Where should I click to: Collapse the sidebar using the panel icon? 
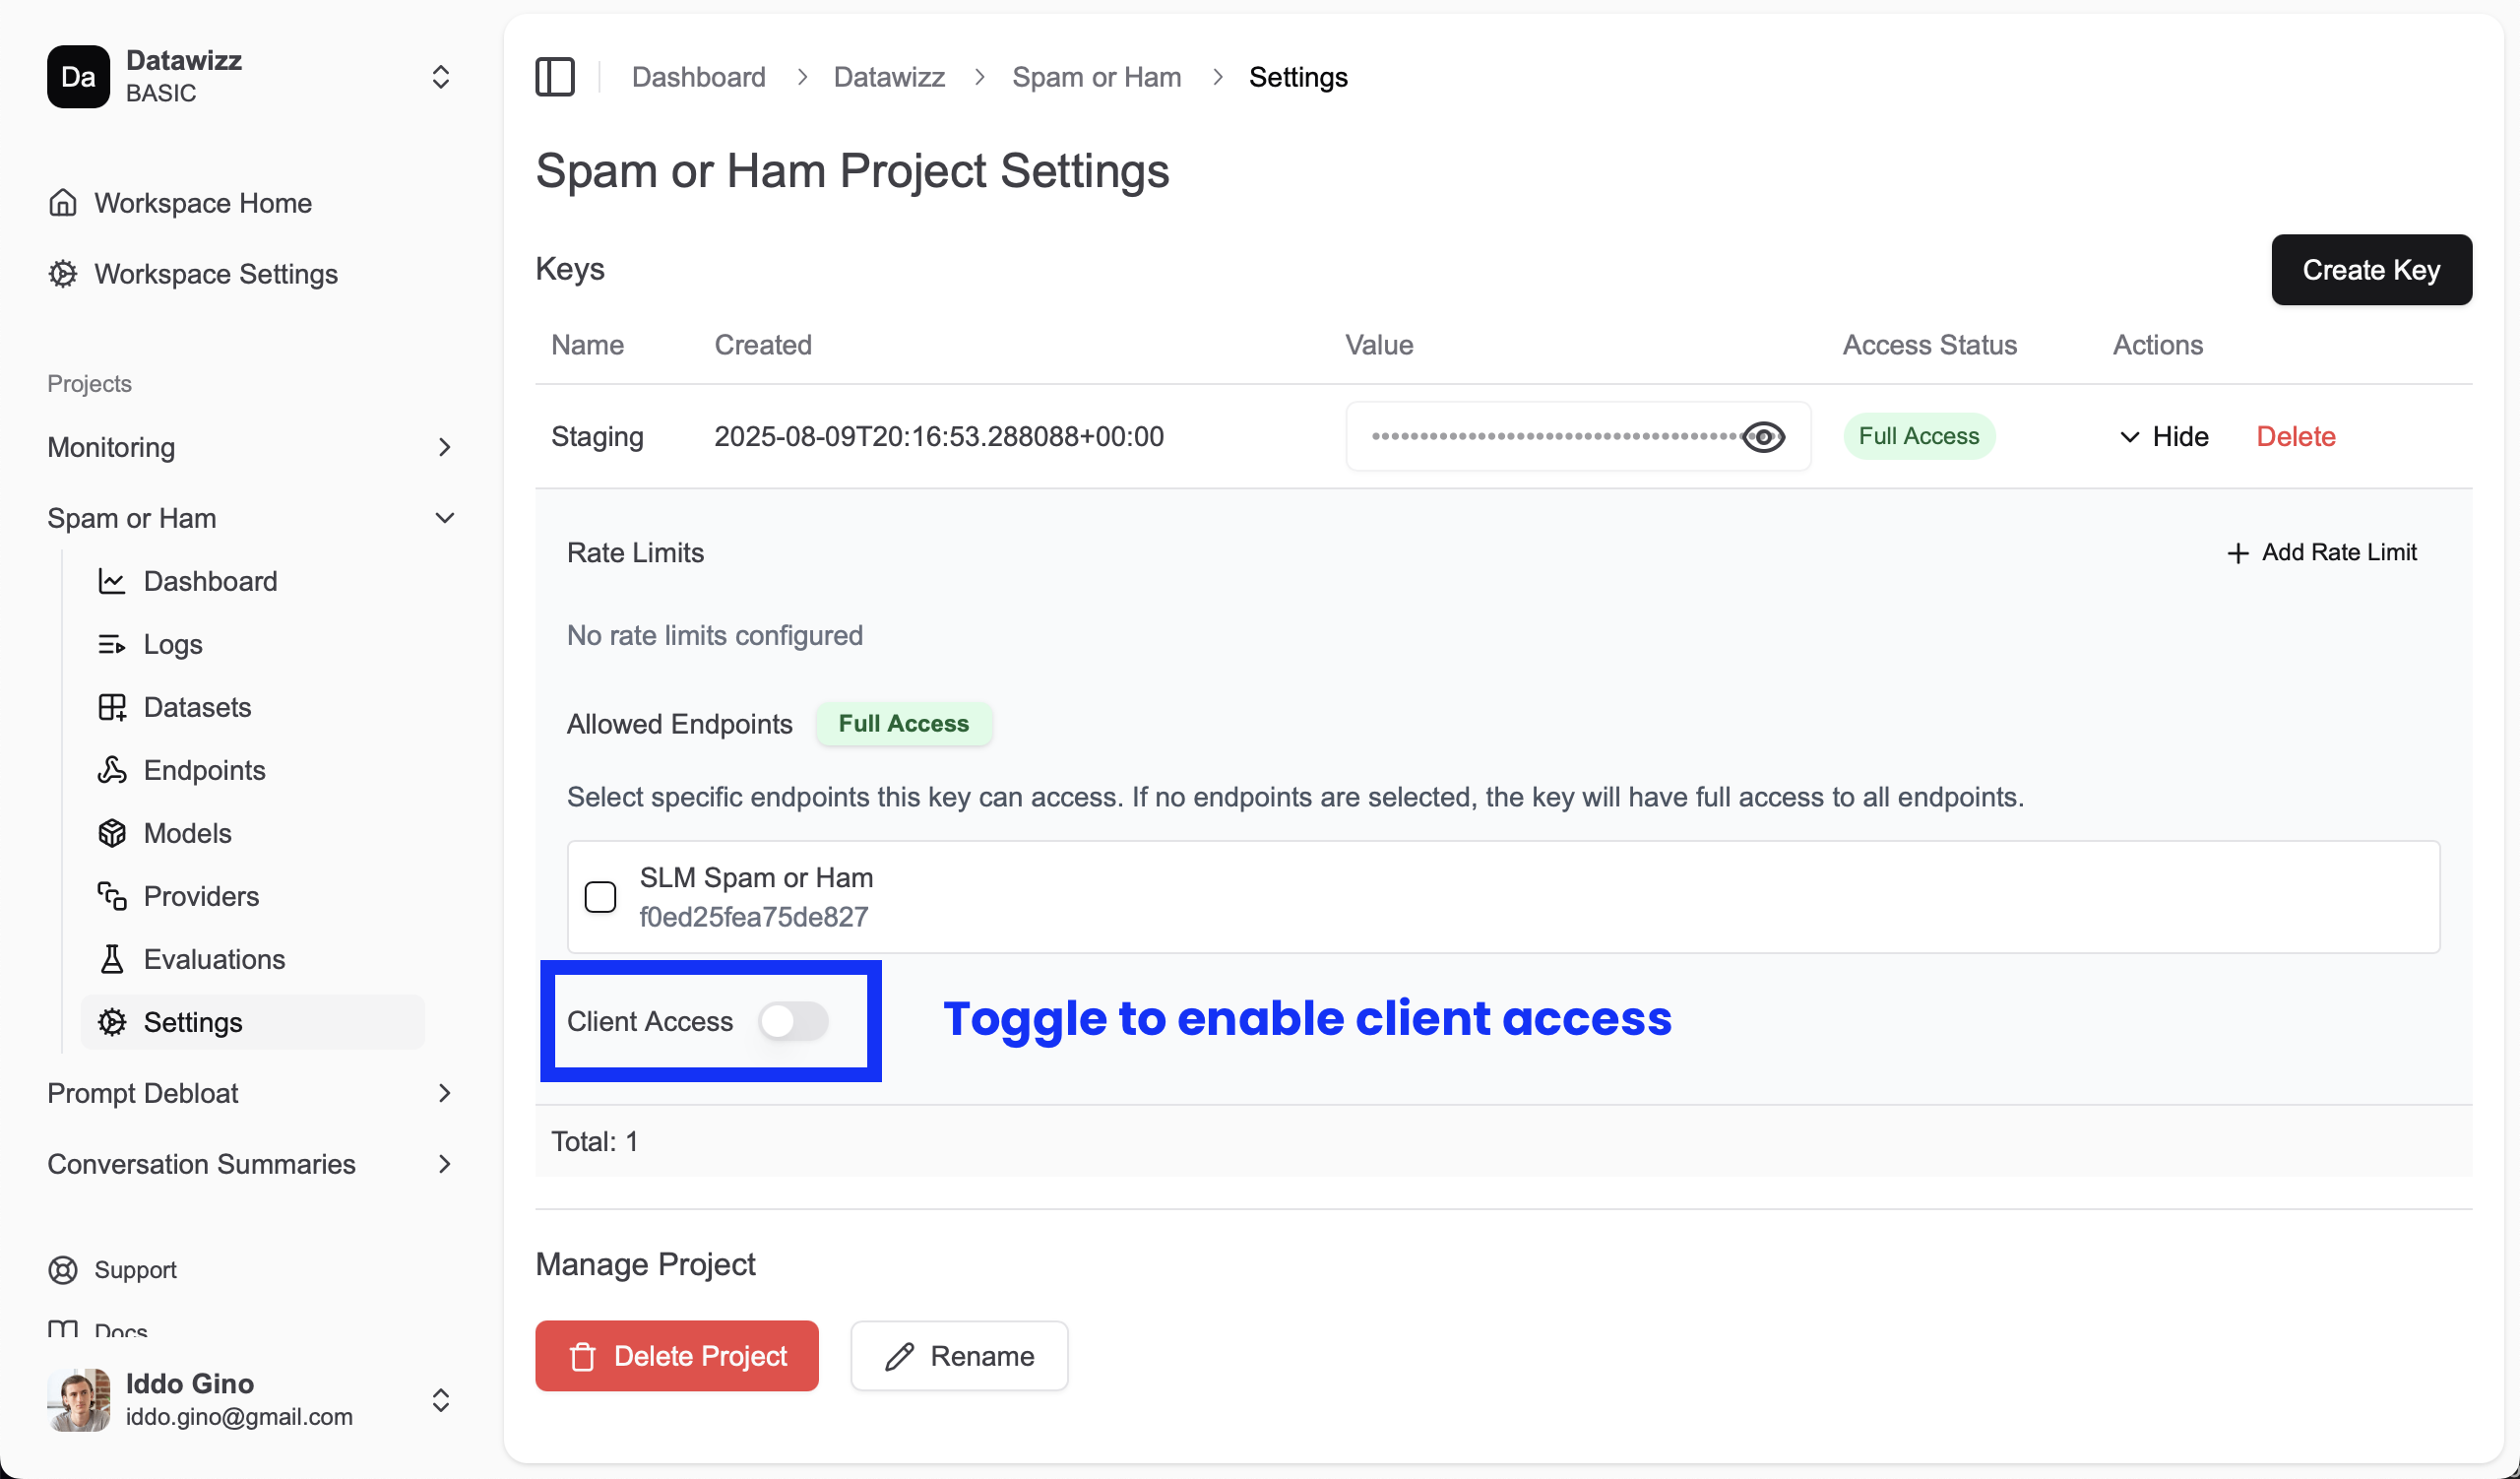[x=555, y=76]
